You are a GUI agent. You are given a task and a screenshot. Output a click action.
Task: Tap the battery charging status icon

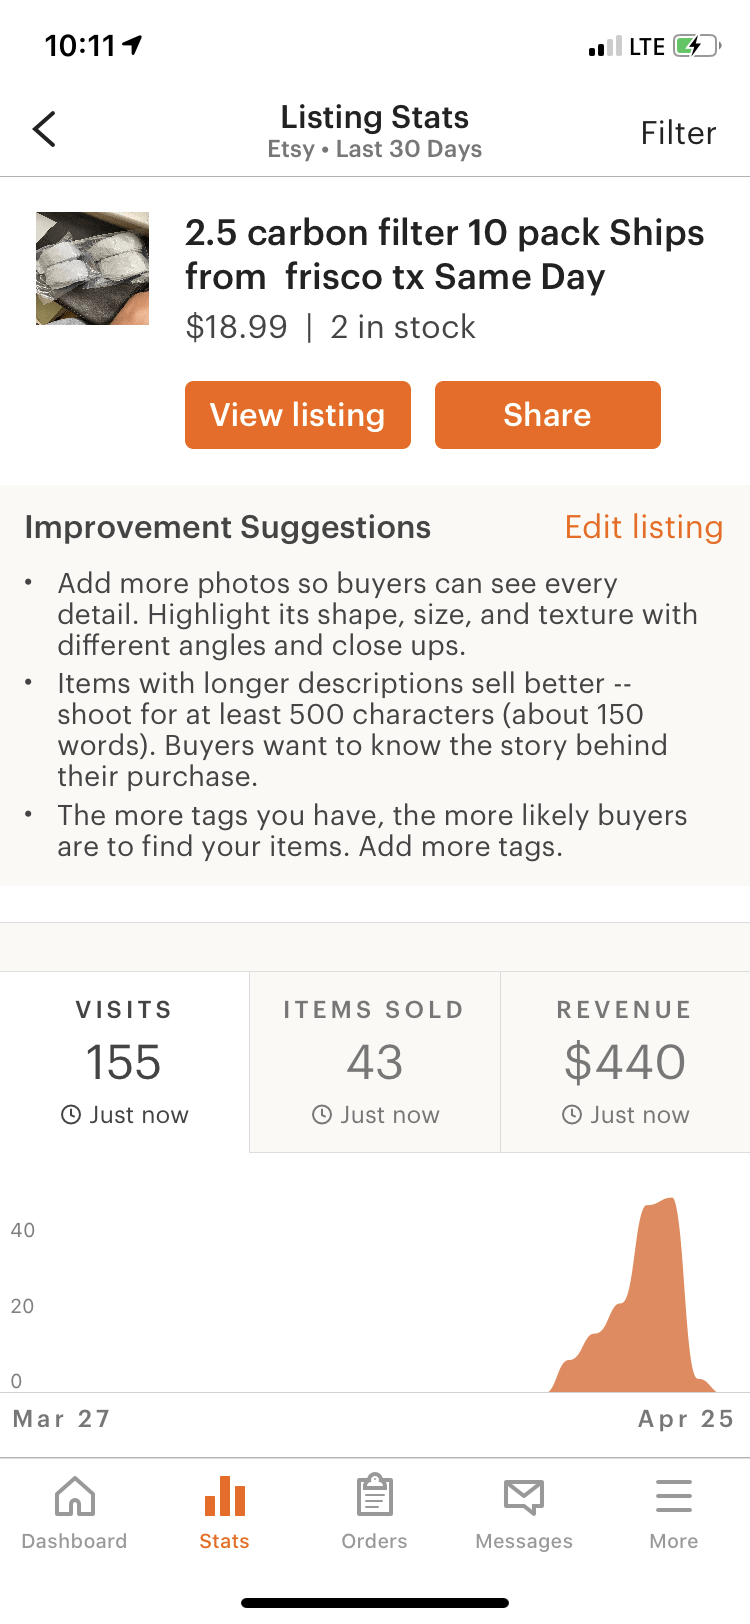point(695,46)
